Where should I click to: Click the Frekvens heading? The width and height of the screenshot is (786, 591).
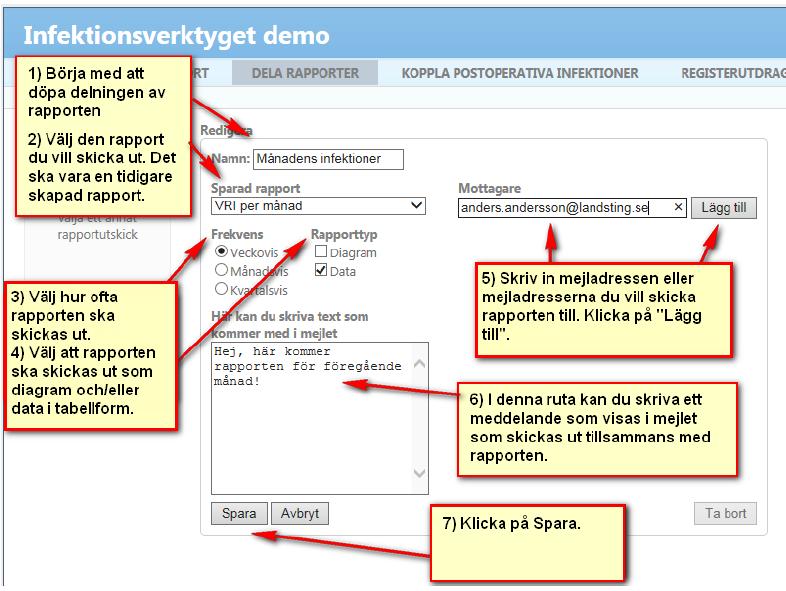[237, 235]
